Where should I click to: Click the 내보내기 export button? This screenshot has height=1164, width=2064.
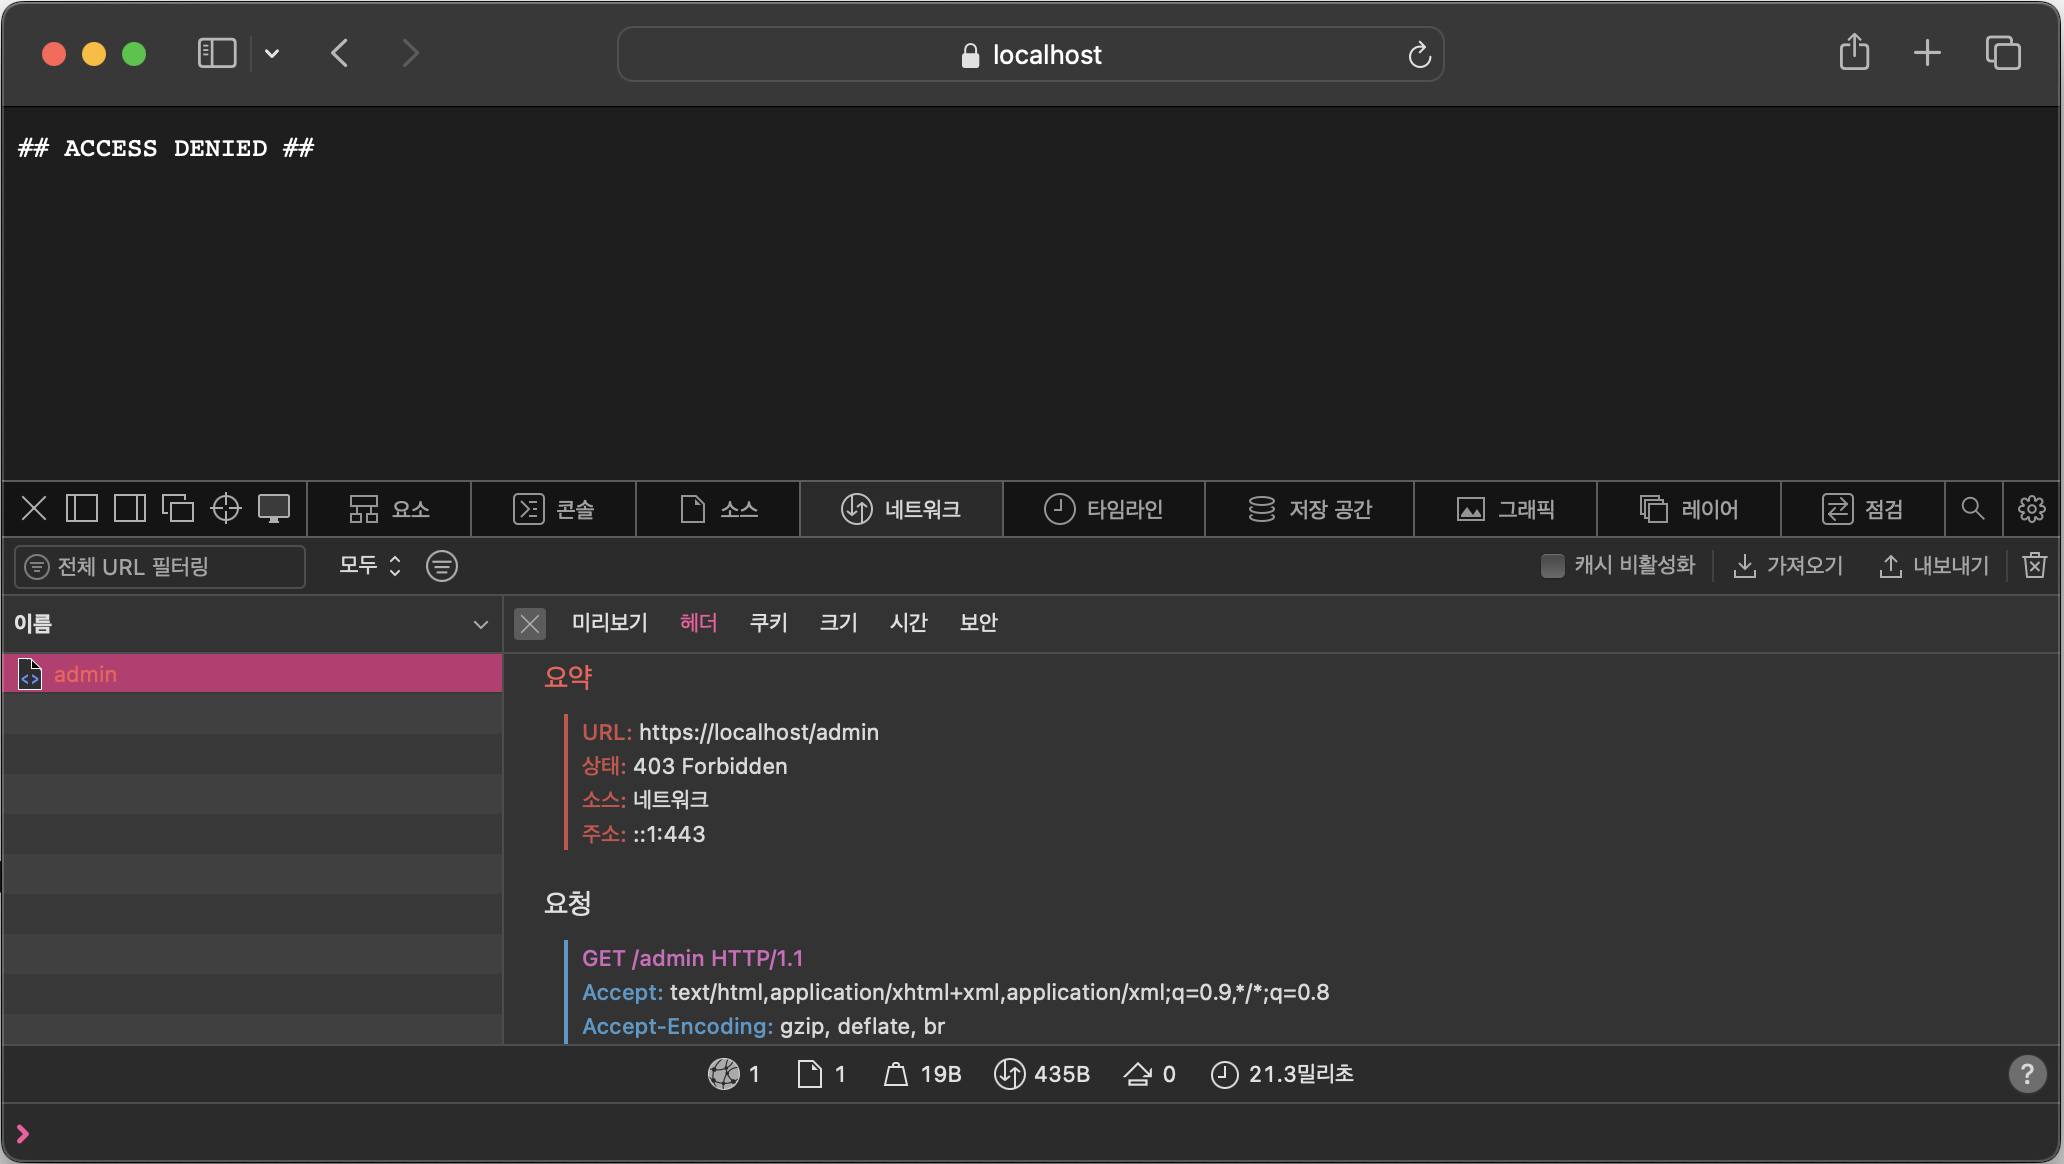1934,566
